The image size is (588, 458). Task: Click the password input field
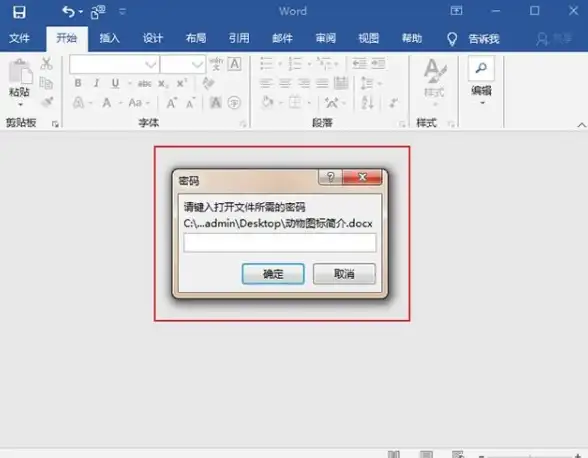(x=280, y=242)
